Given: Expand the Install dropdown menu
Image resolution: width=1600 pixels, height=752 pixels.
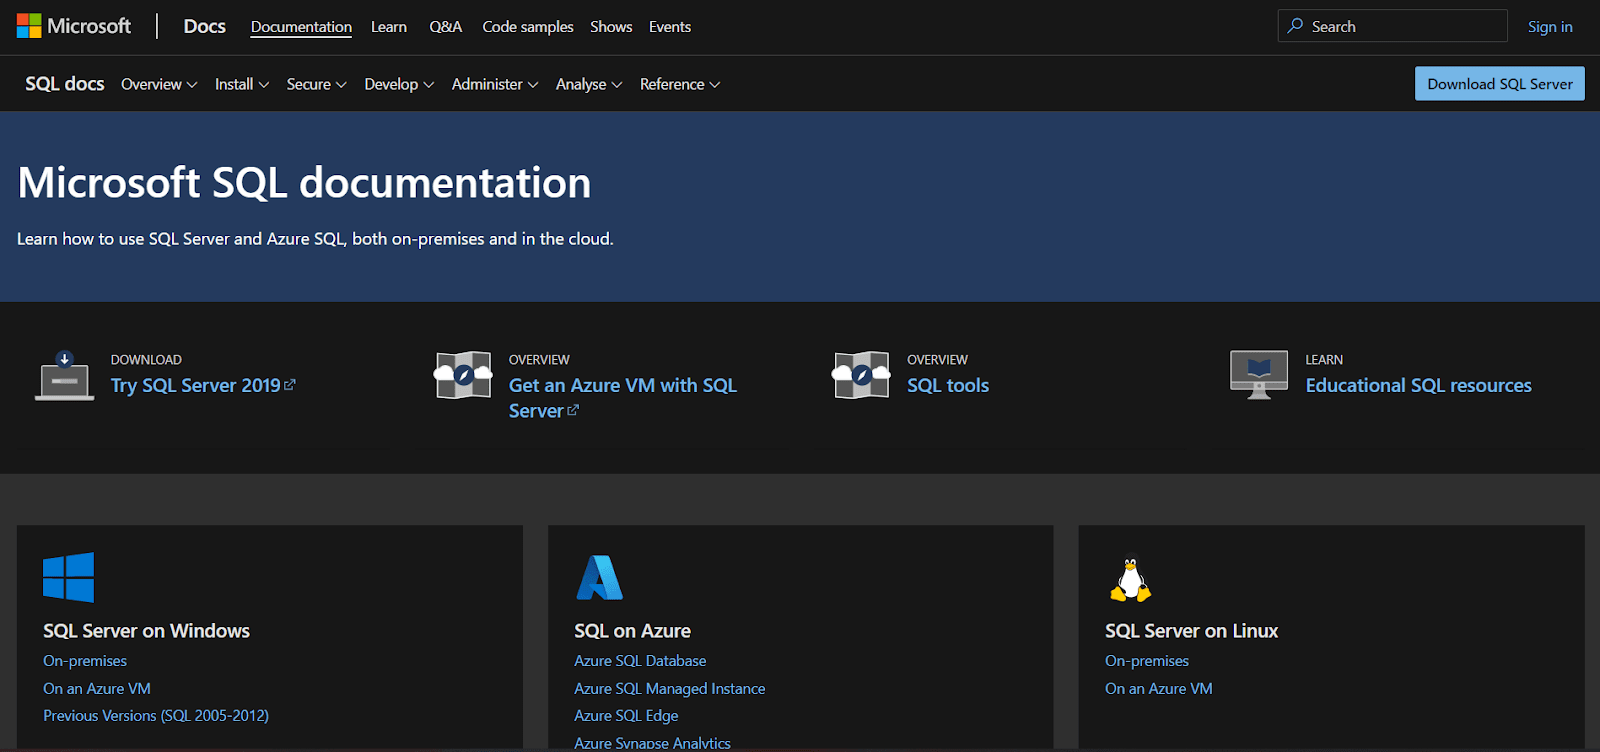Looking at the screenshot, I should (242, 84).
